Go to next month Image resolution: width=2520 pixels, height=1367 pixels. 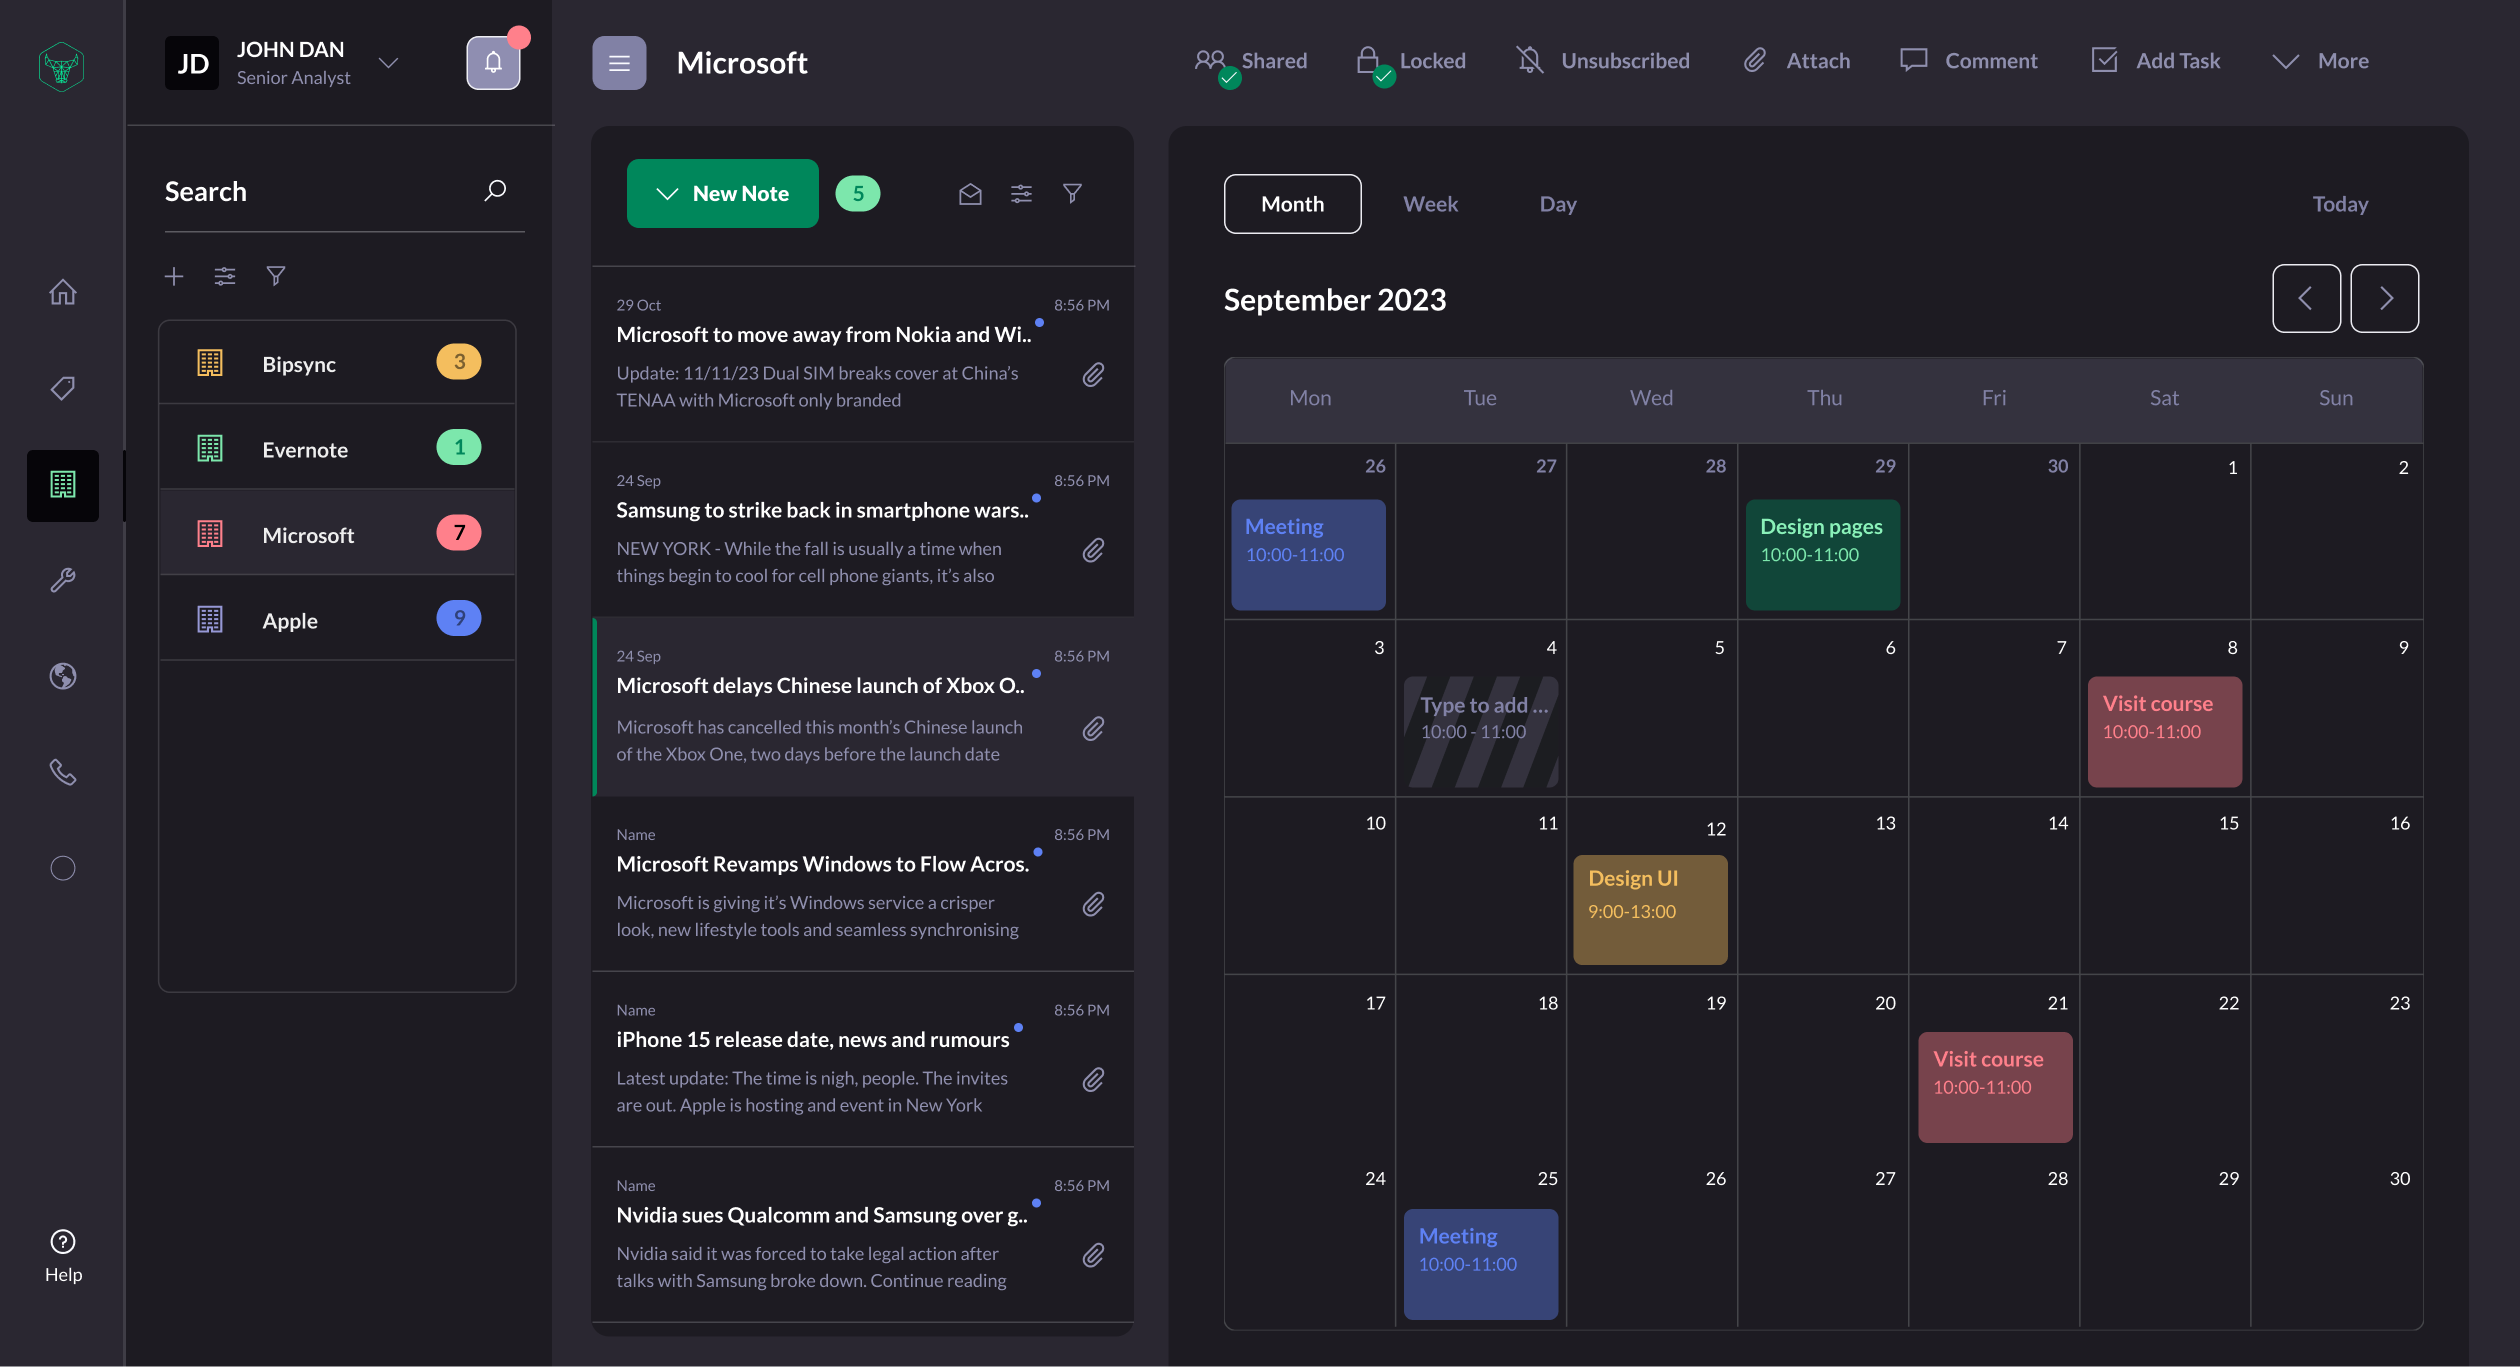[x=2385, y=298]
